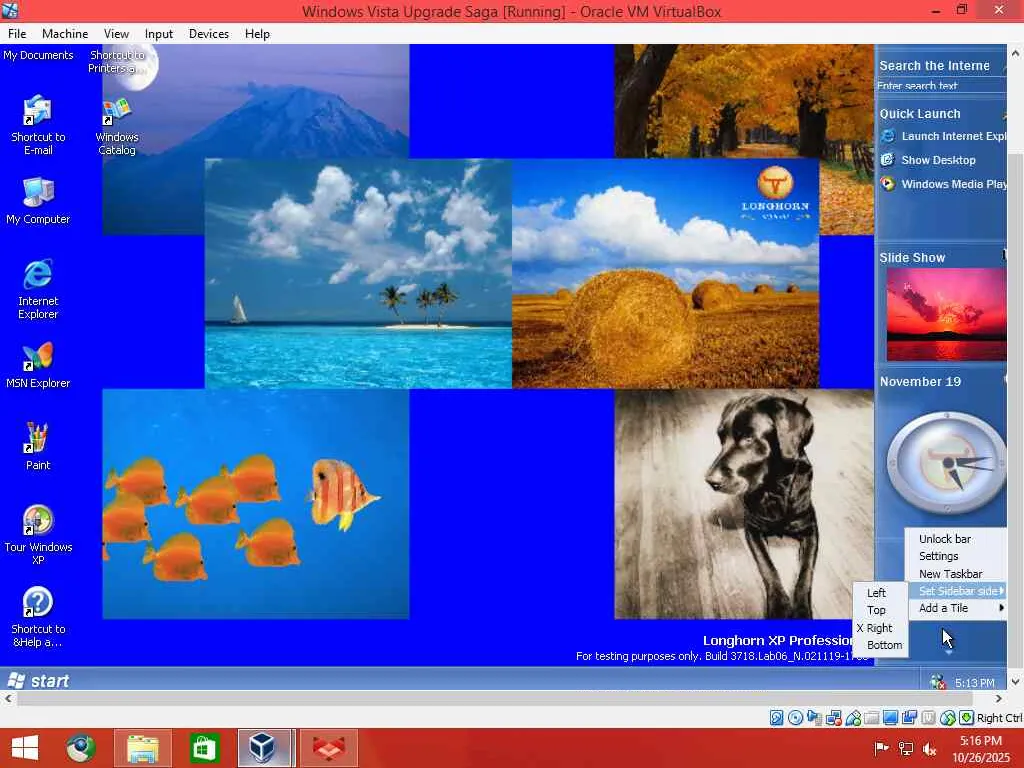Click VirtualBox keyboard capture indicator
The width and height of the screenshot is (1024, 768).
[967, 718]
